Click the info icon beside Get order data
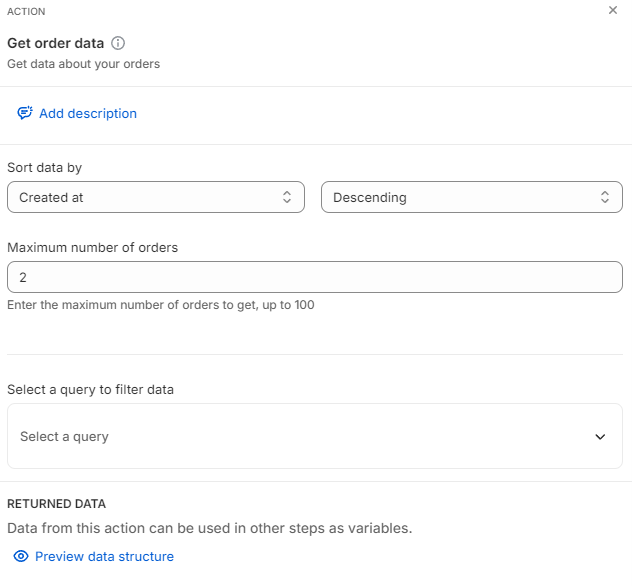Screen dimensions: 632x586 (118, 43)
